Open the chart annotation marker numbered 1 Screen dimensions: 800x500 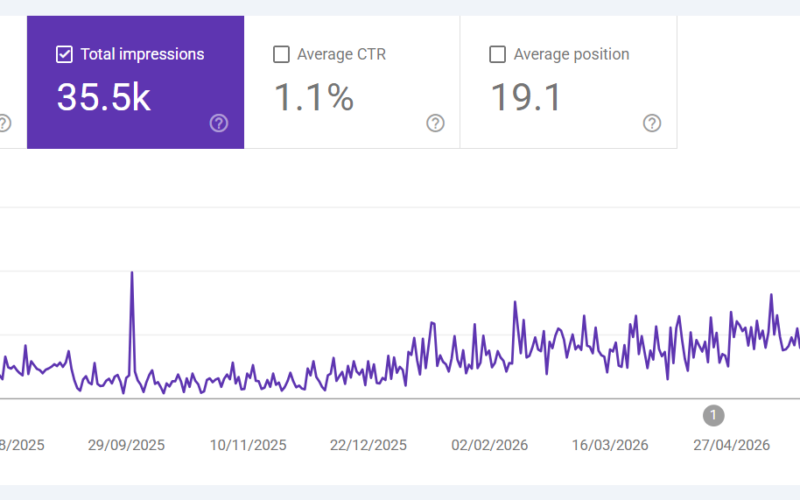pos(713,415)
